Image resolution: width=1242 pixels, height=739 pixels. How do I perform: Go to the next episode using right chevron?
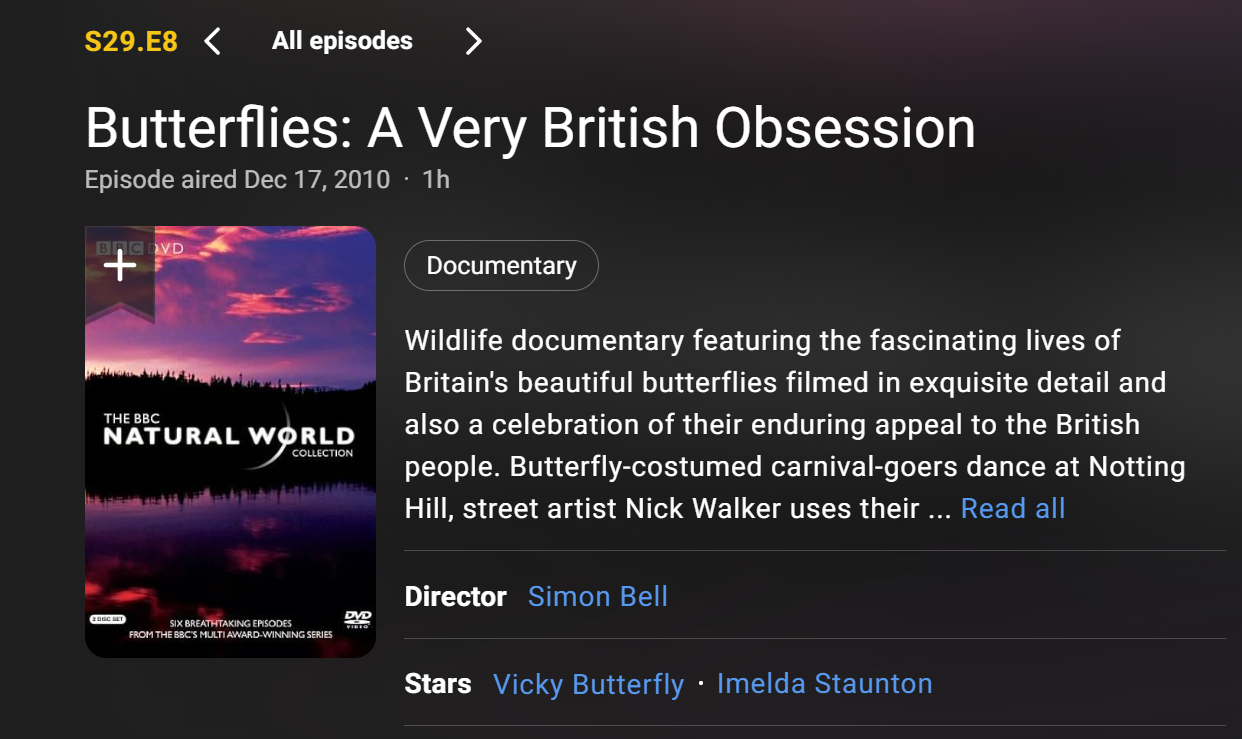[474, 41]
